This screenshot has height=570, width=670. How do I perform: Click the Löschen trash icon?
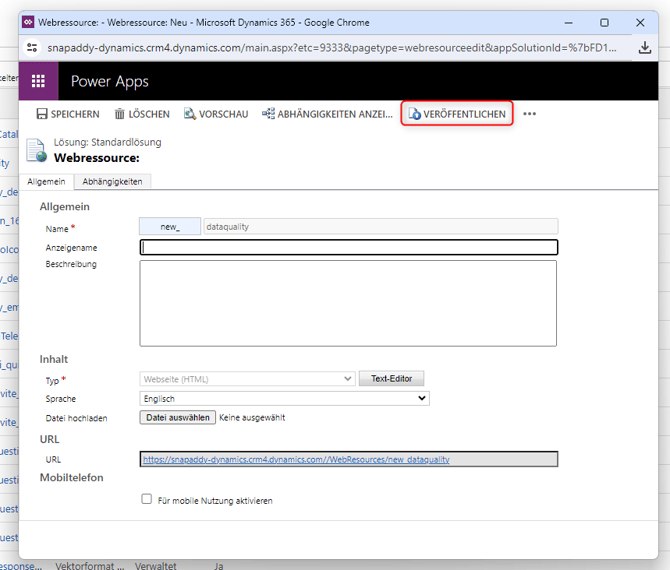pos(120,114)
